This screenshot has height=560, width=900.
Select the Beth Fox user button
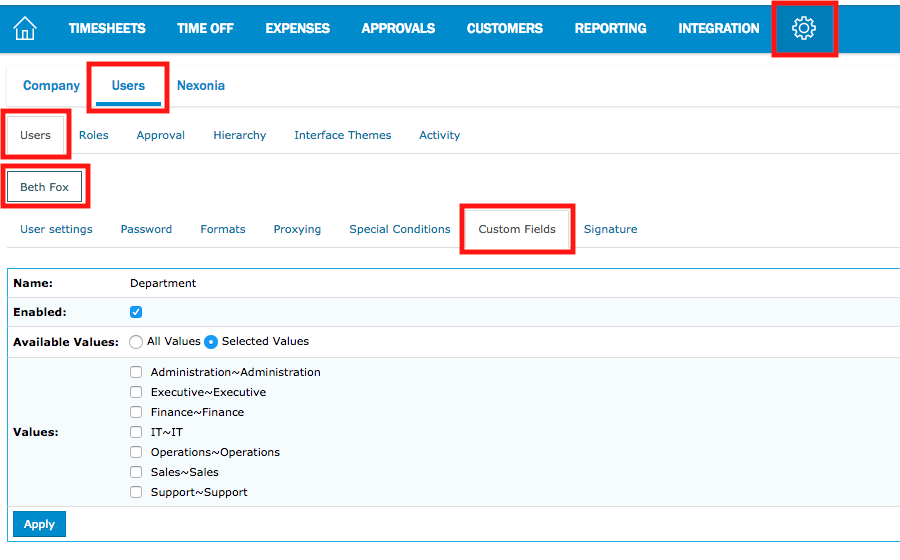pyautogui.click(x=45, y=187)
